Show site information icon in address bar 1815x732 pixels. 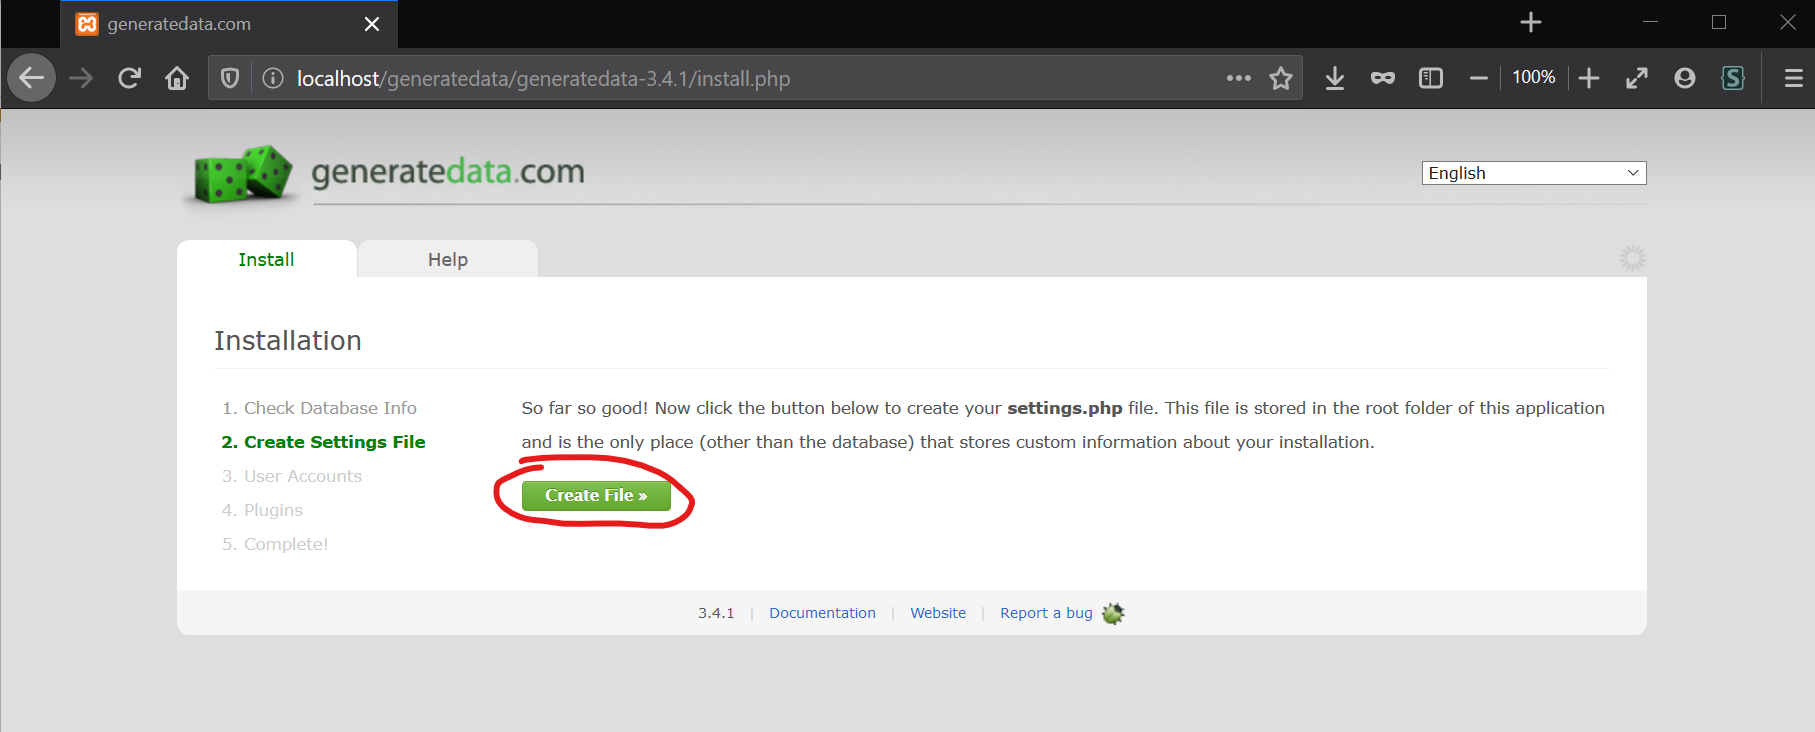[273, 78]
